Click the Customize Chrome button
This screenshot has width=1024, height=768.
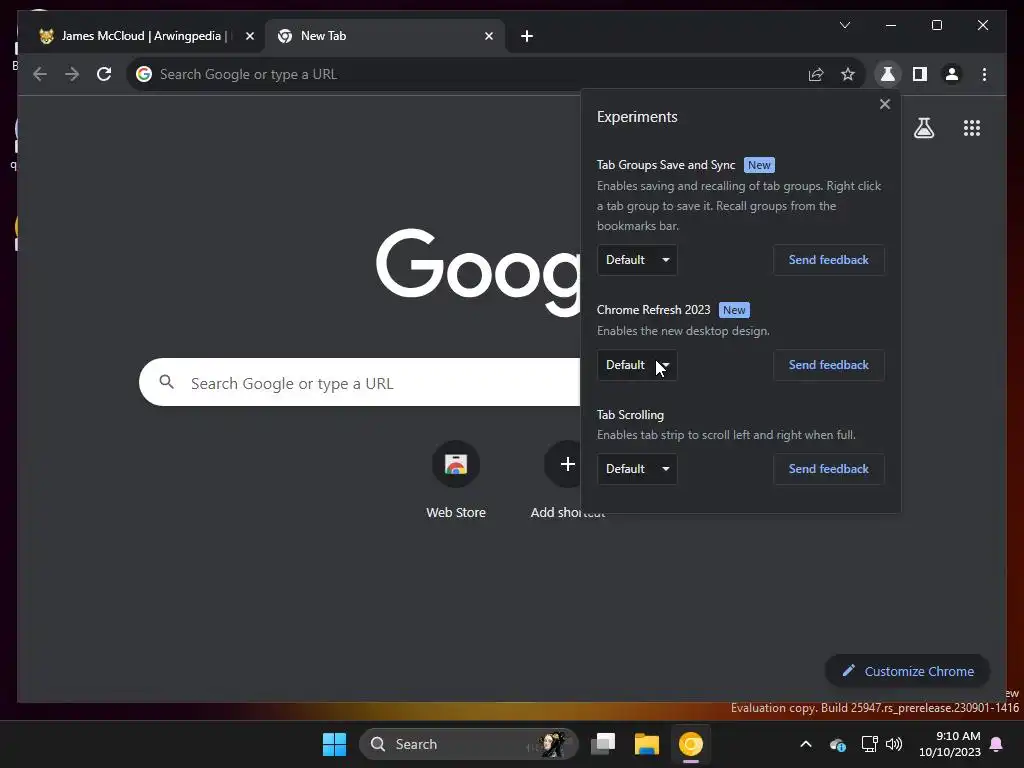pos(907,671)
